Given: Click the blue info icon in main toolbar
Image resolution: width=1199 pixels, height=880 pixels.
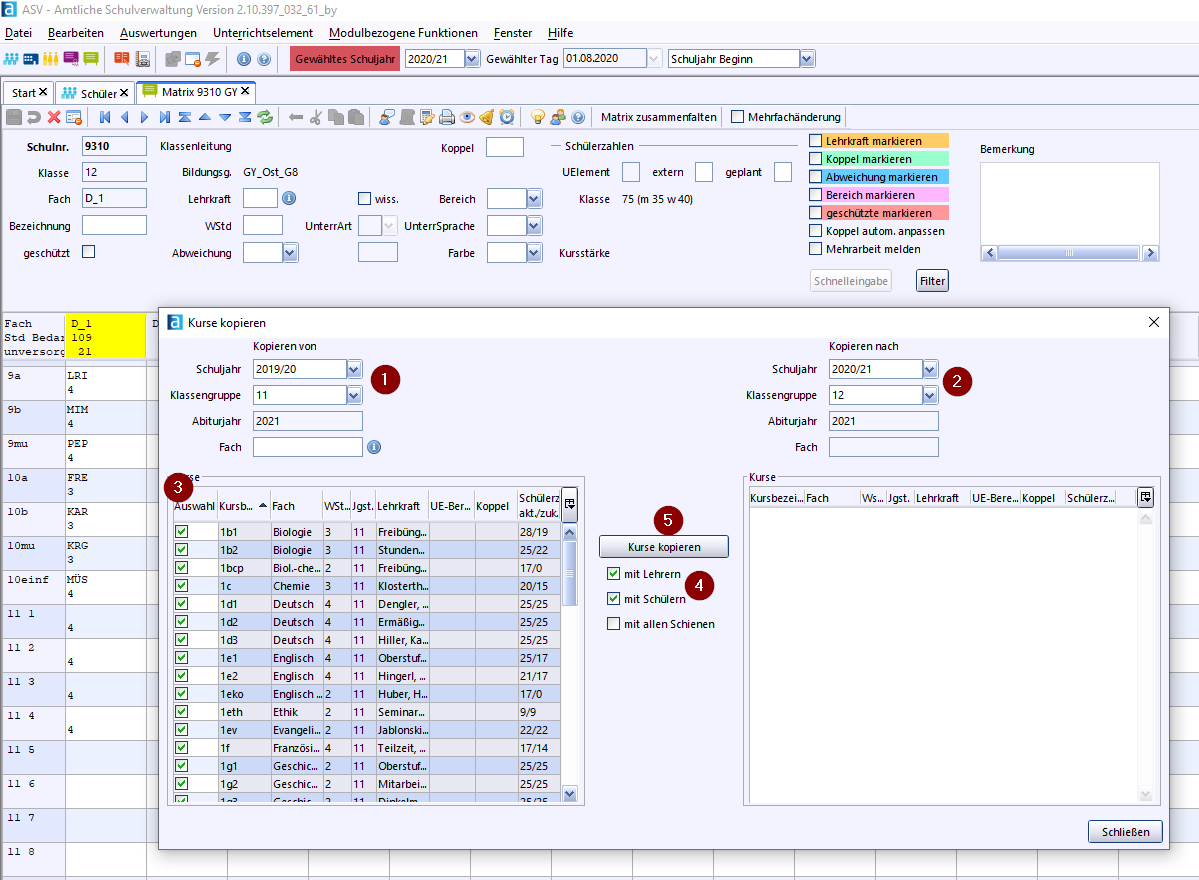Looking at the screenshot, I should (244, 59).
